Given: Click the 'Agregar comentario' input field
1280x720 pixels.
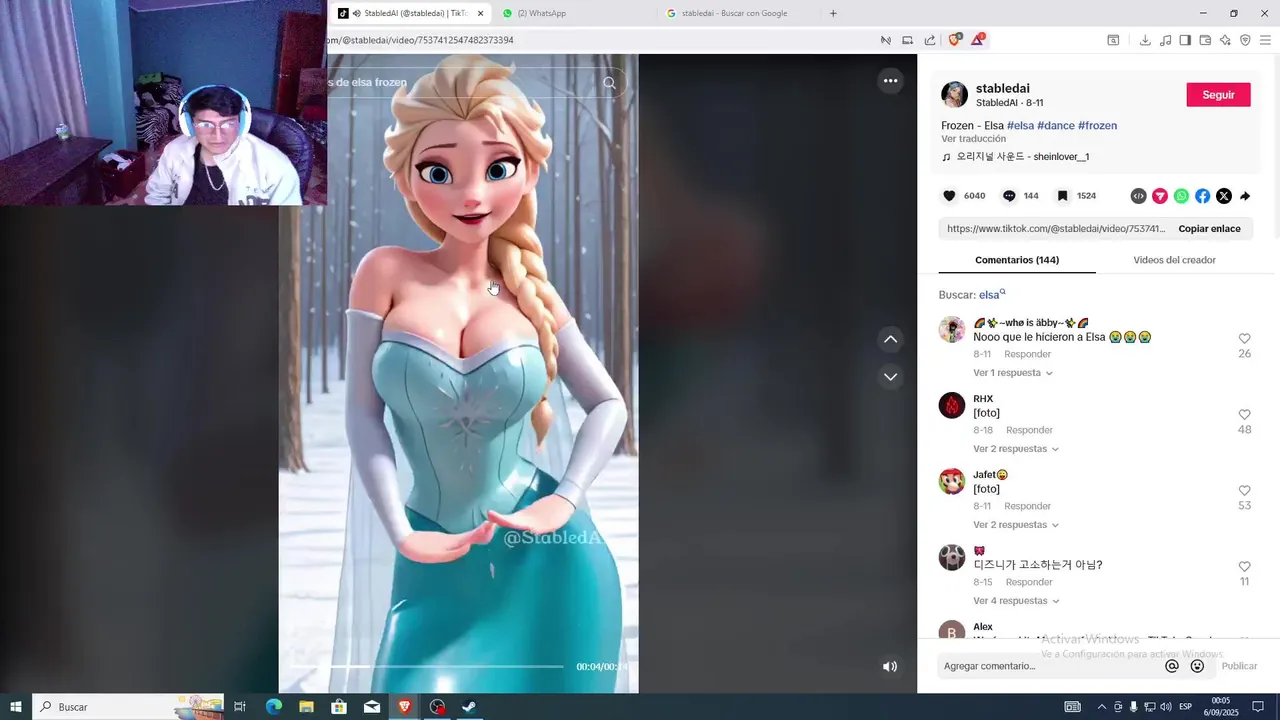Looking at the screenshot, I should tap(1047, 666).
